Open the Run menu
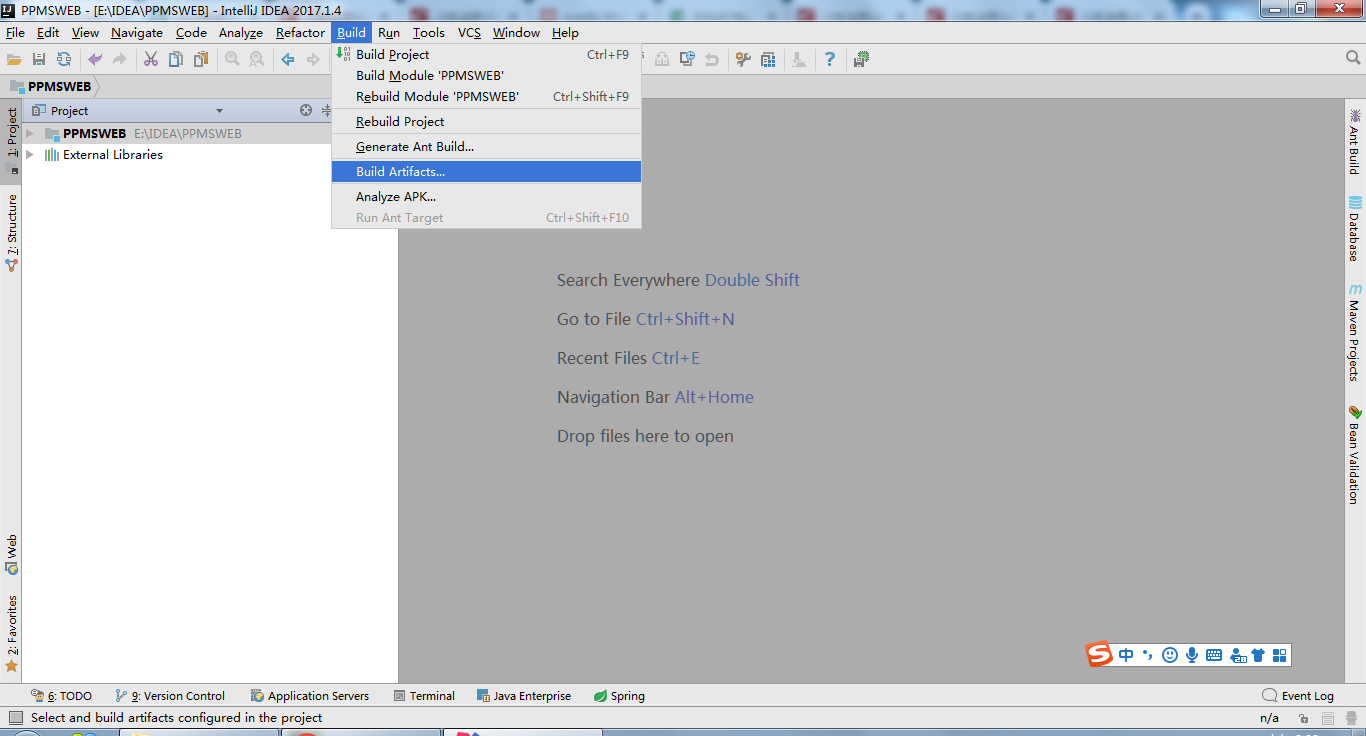Viewport: 1366px width, 736px height. coord(389,33)
